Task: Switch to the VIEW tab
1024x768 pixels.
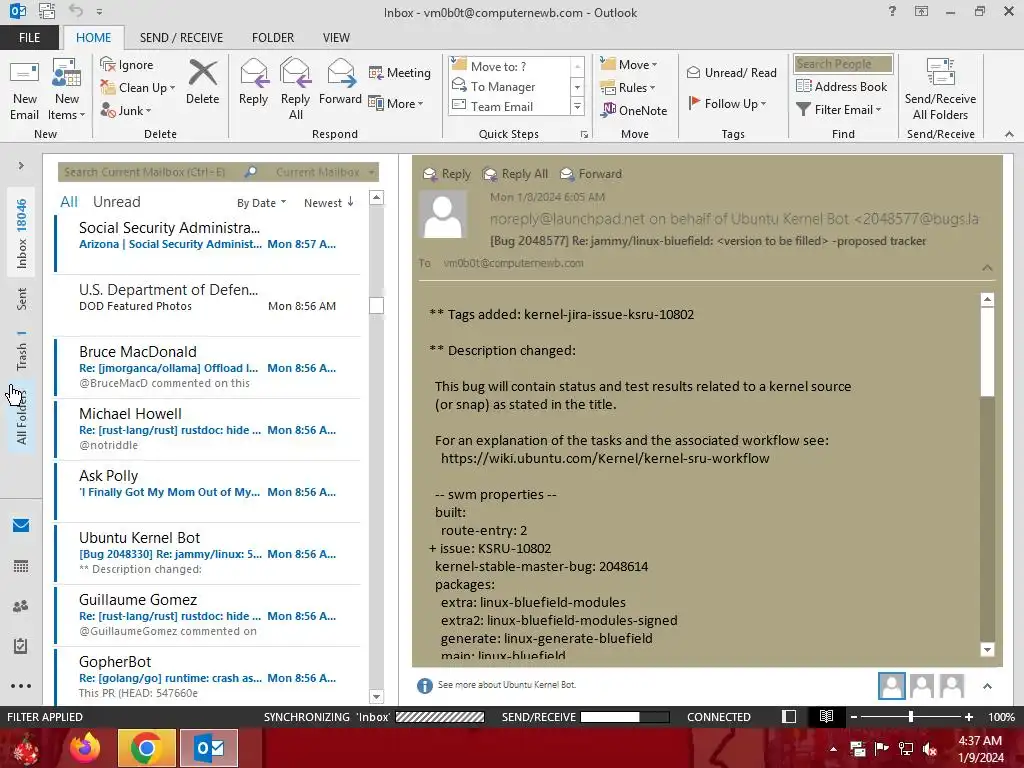Action: point(336,37)
